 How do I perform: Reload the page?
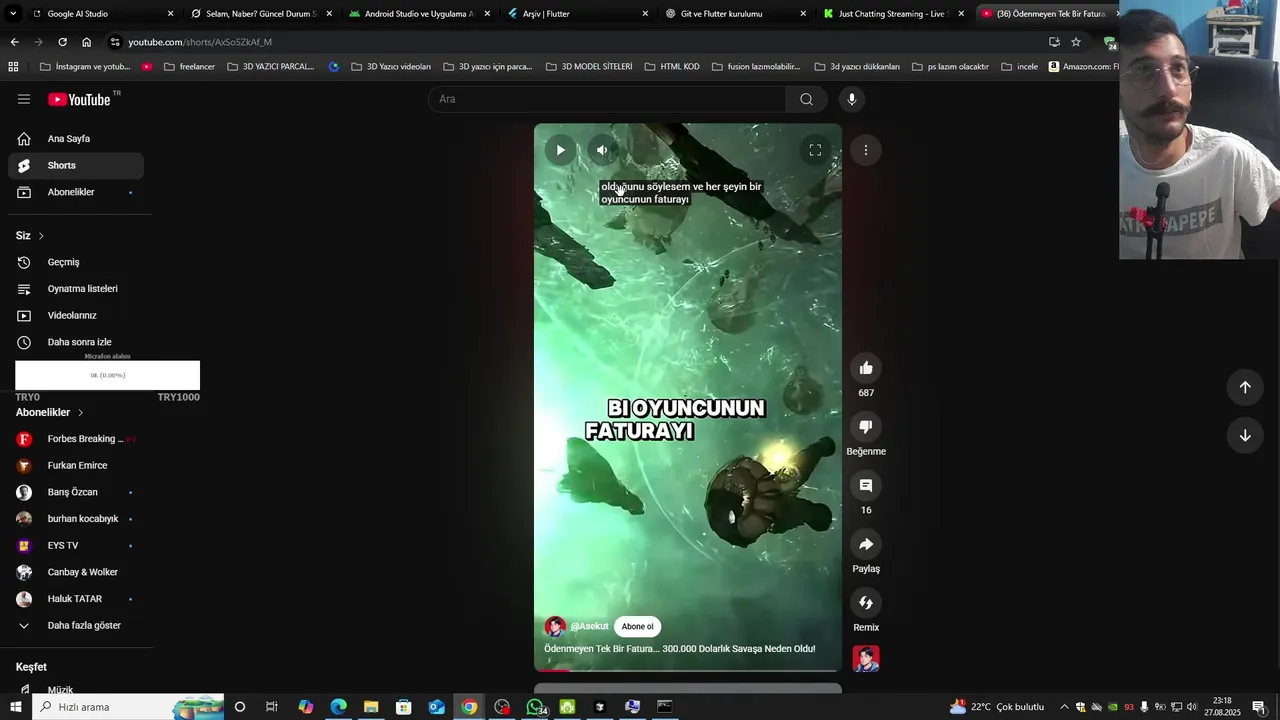pos(62,42)
